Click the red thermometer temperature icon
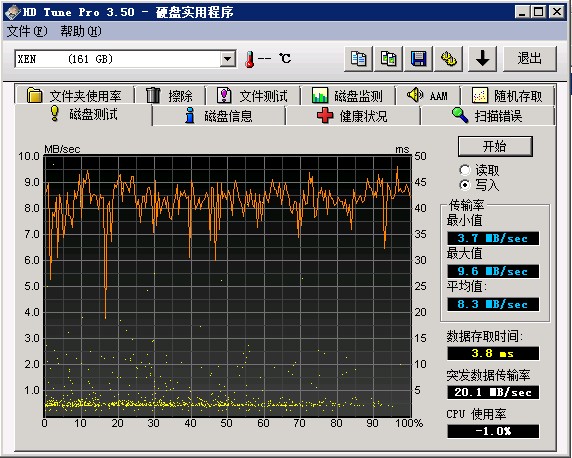572x458 pixels. (x=250, y=59)
